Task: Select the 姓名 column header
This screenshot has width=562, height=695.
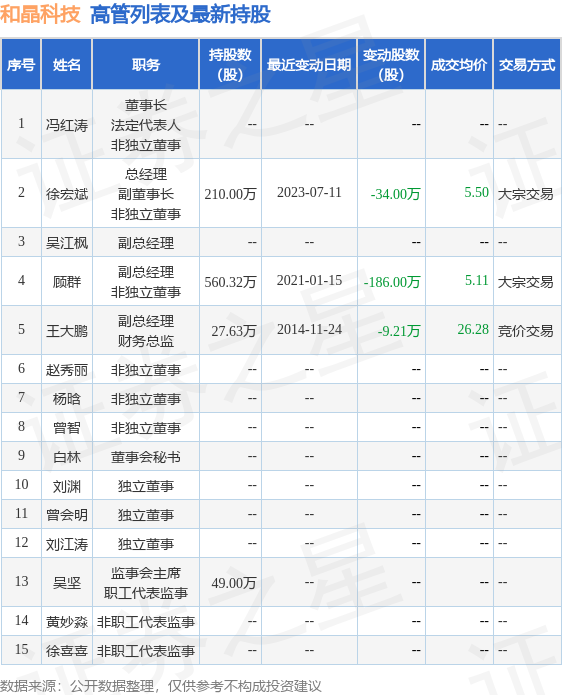Action: [66, 65]
